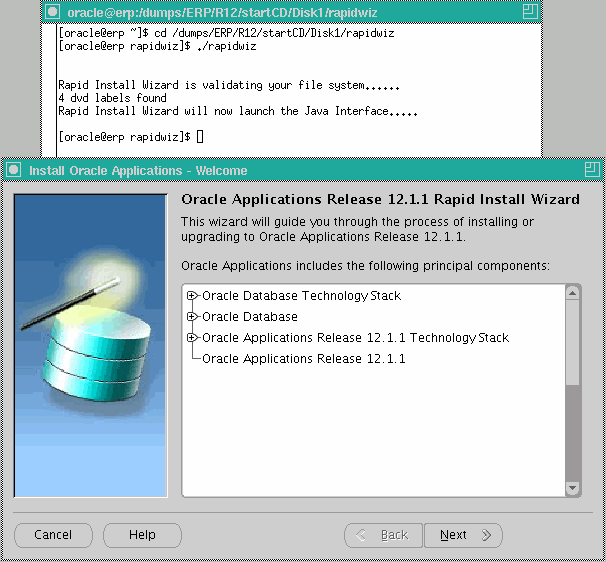The image size is (606, 562).
Task: Click '4 dvd labels found' terminal line
Action: tap(112, 98)
